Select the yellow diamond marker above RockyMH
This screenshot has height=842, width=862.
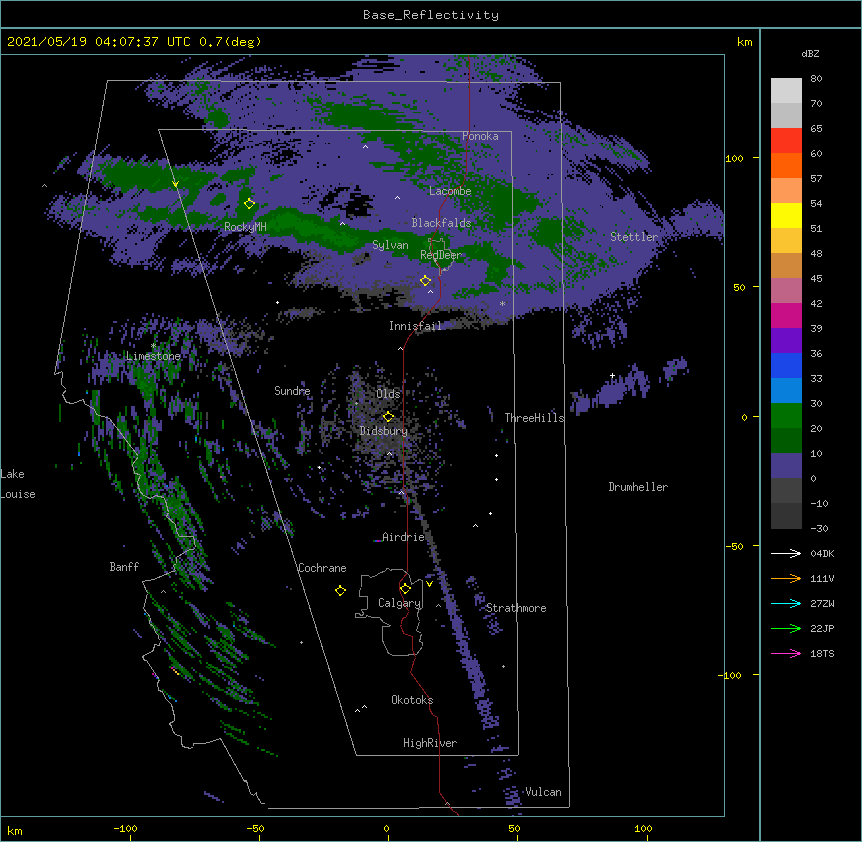point(249,203)
